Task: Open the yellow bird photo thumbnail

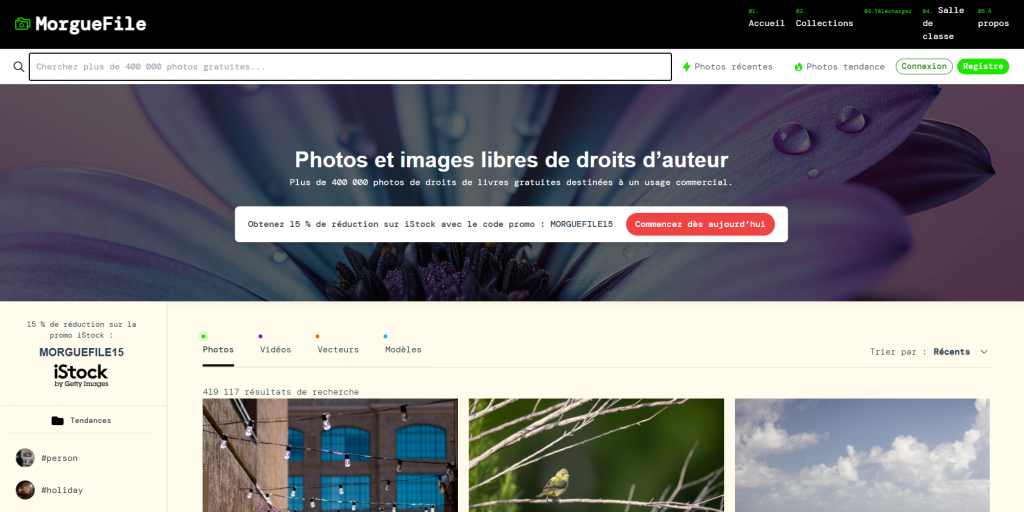Action: (596, 455)
